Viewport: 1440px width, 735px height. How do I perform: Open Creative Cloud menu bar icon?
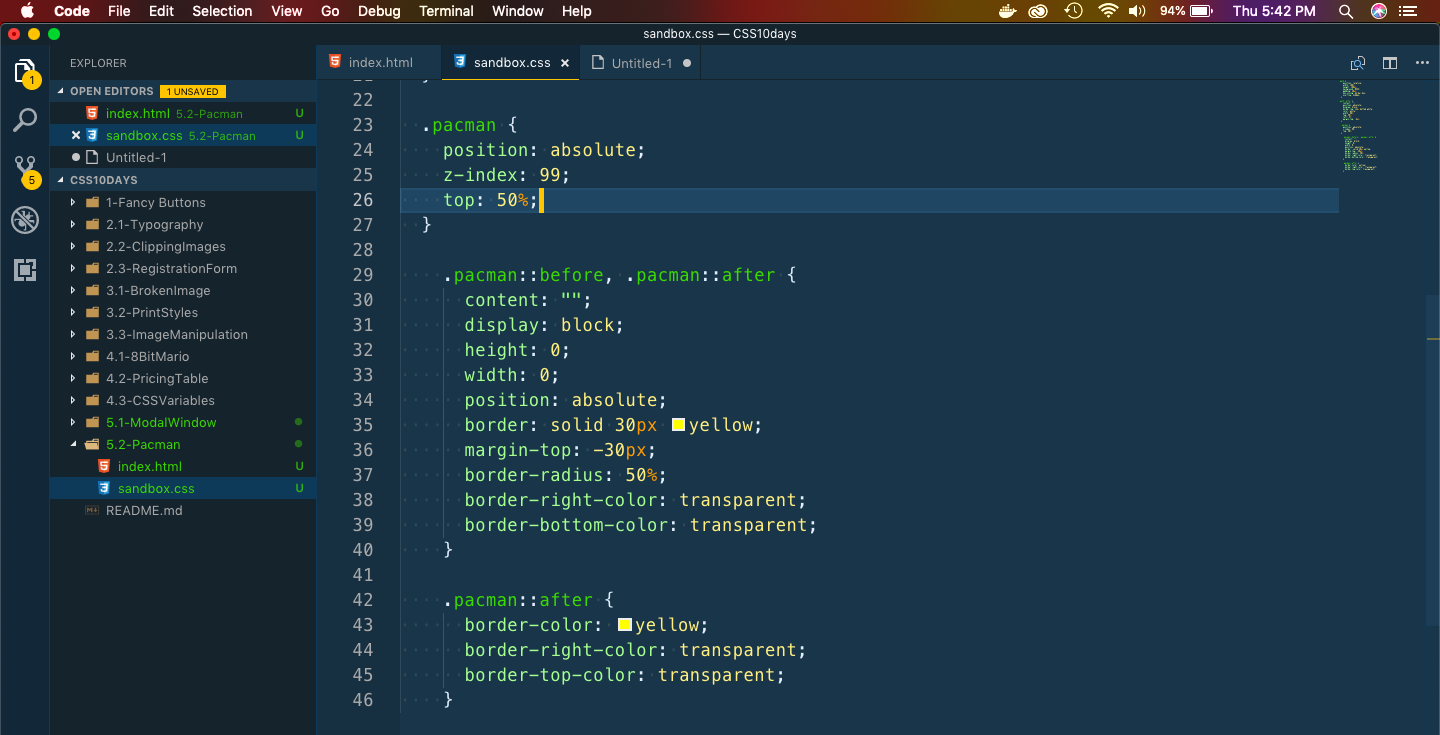(x=1039, y=11)
